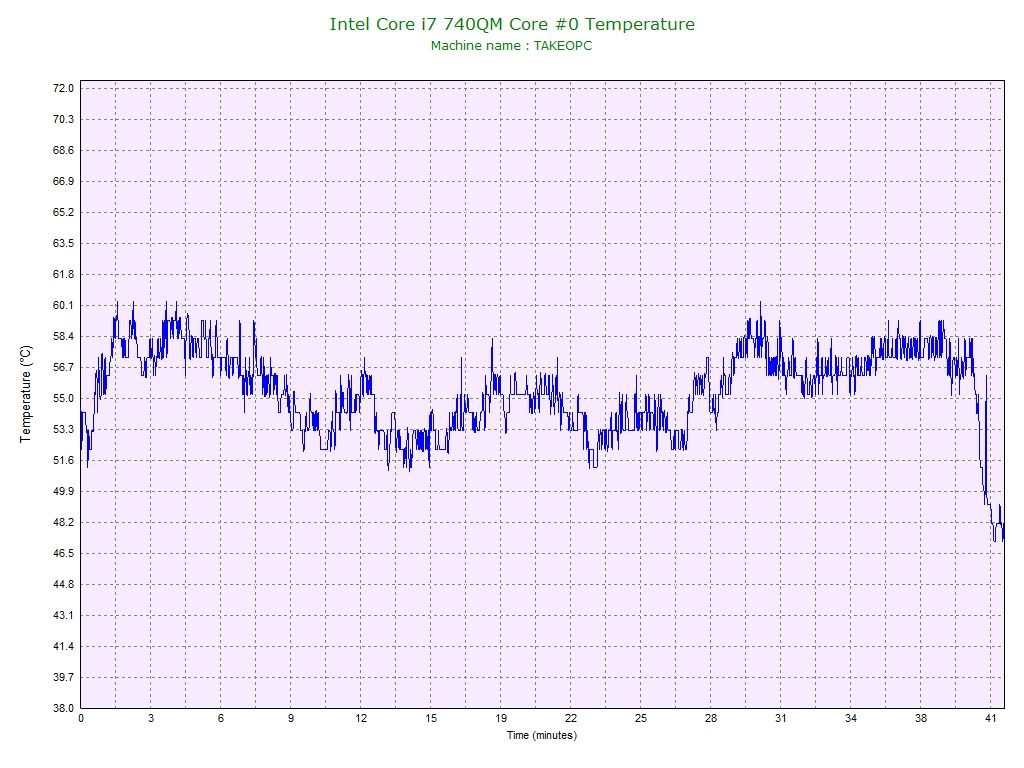Click the 41 minute time axis label
Screen dimensions: 1024x768
991,718
